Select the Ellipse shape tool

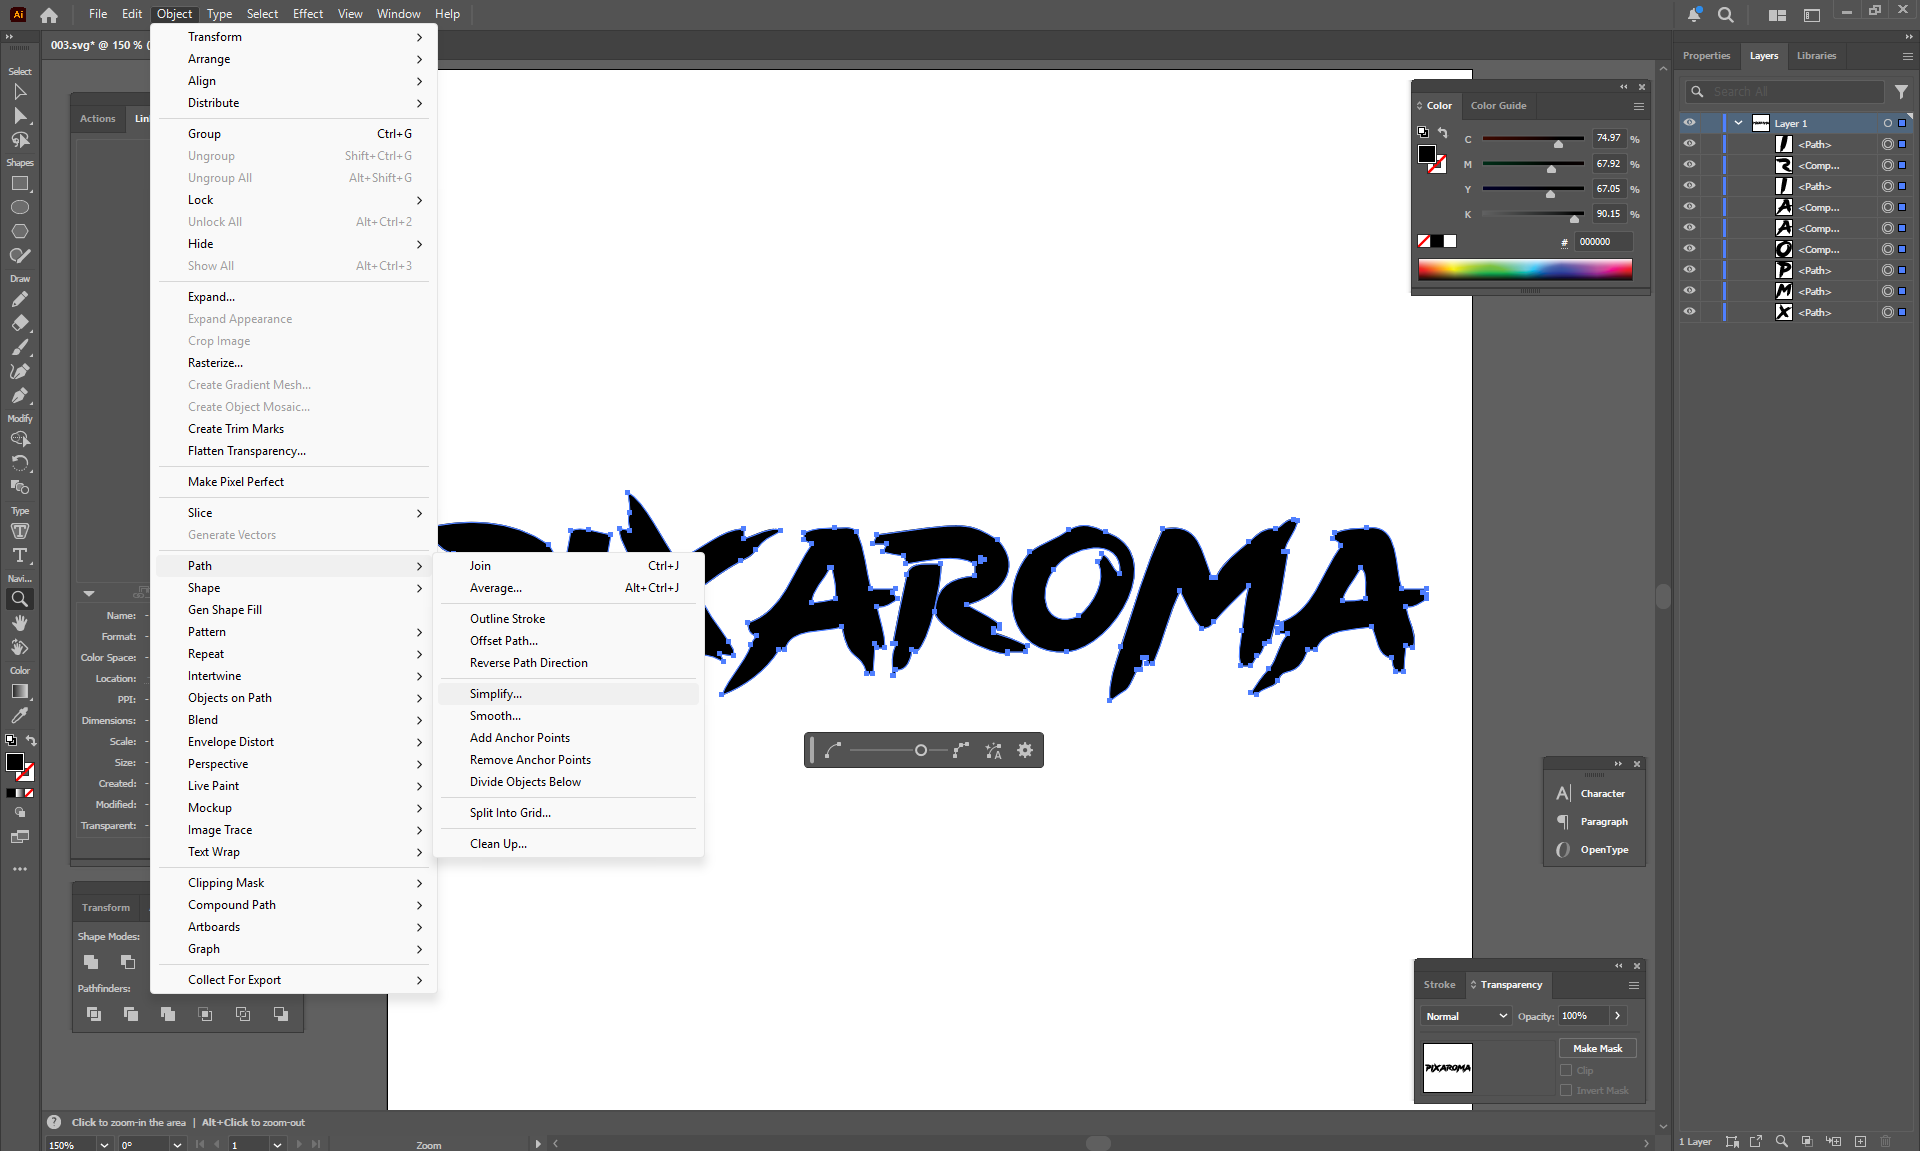coord(19,207)
